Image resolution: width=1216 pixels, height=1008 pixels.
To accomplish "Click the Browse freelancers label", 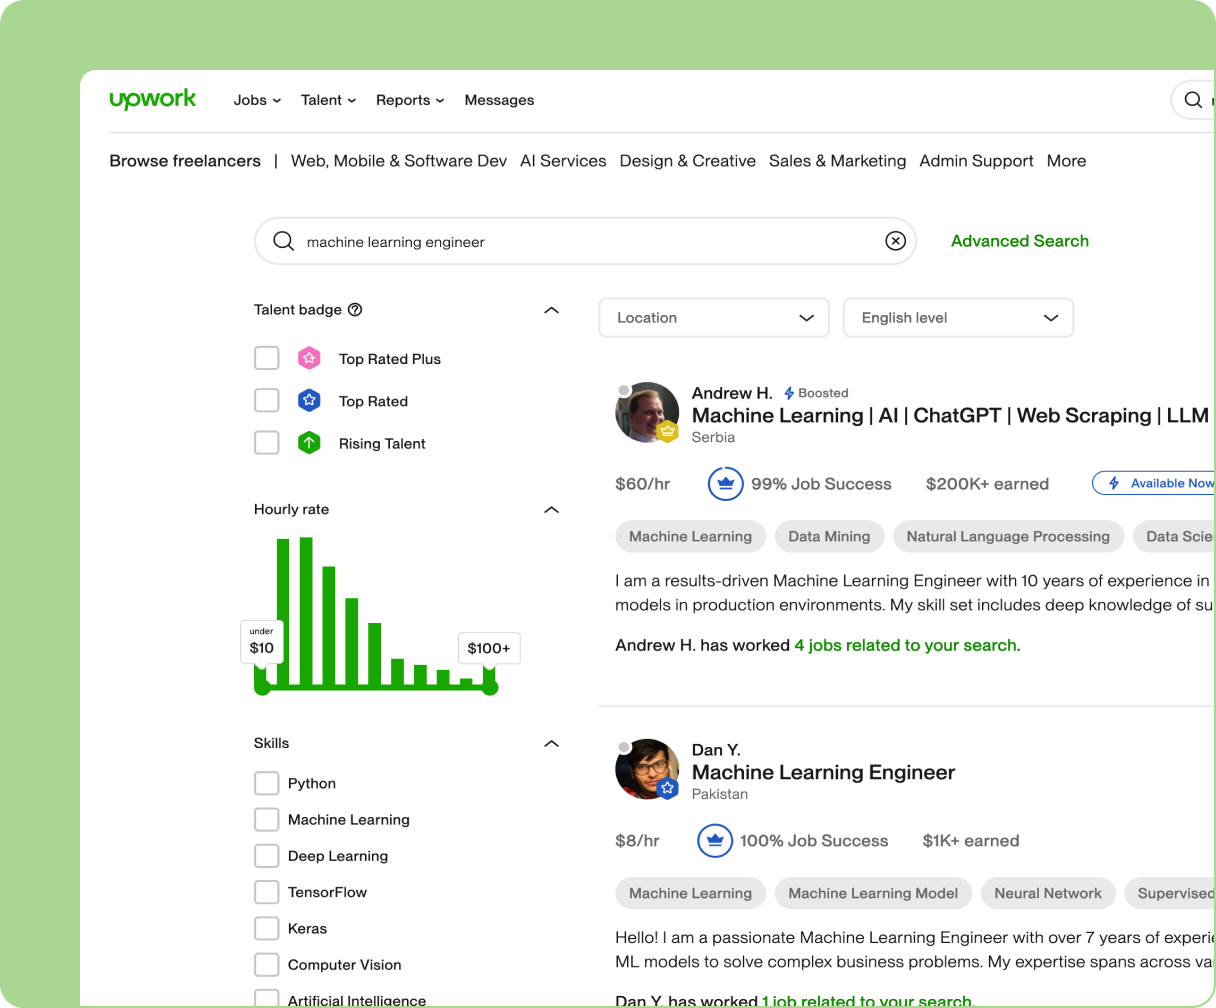I will click(x=185, y=161).
